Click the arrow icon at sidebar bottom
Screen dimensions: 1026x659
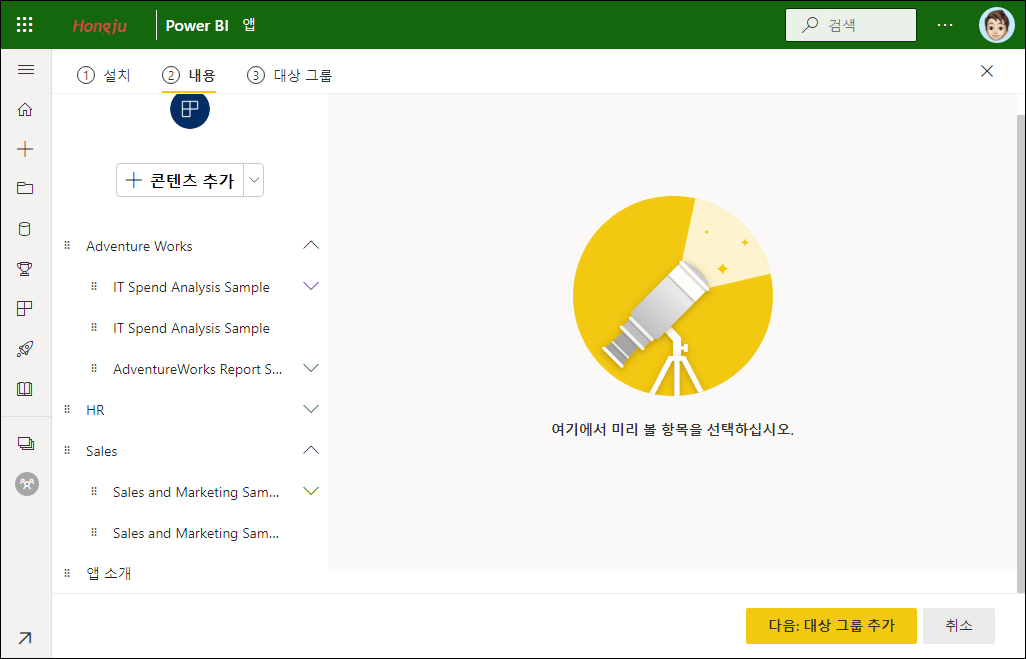25,638
